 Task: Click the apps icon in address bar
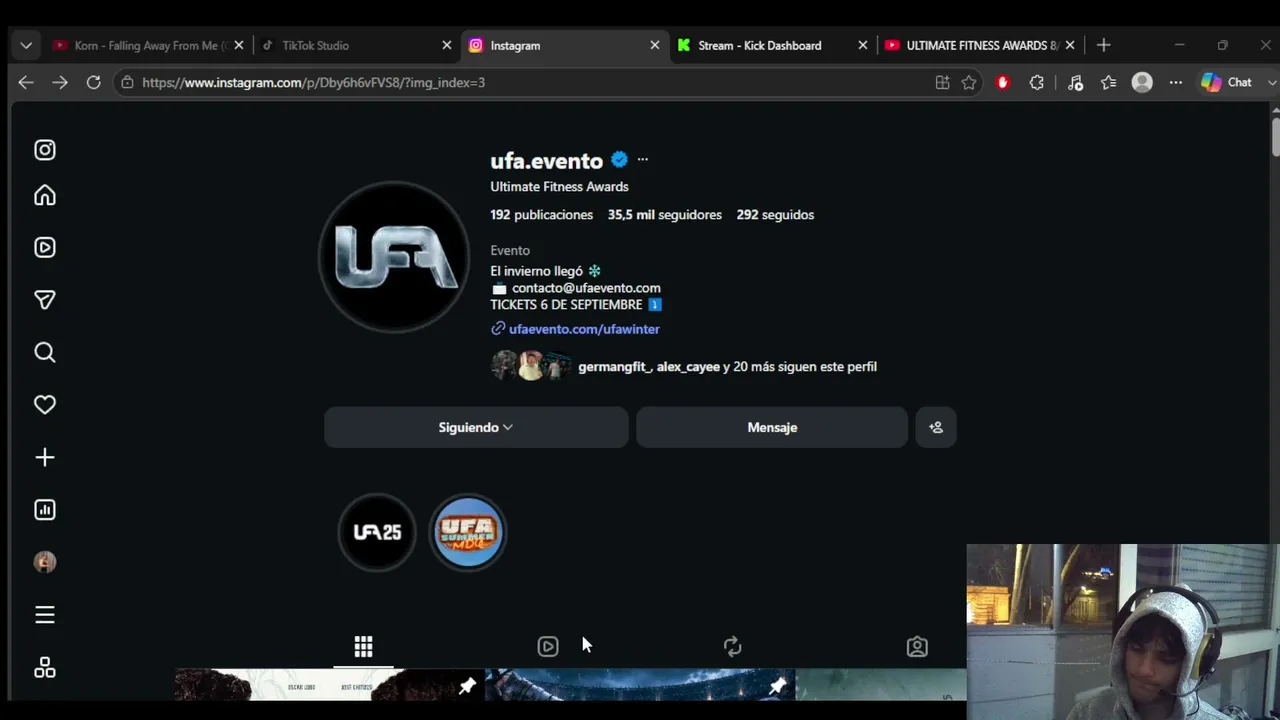[x=942, y=83]
